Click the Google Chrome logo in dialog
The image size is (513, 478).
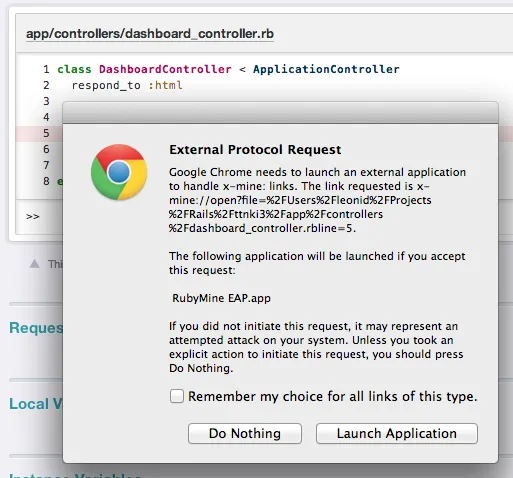click(119, 172)
